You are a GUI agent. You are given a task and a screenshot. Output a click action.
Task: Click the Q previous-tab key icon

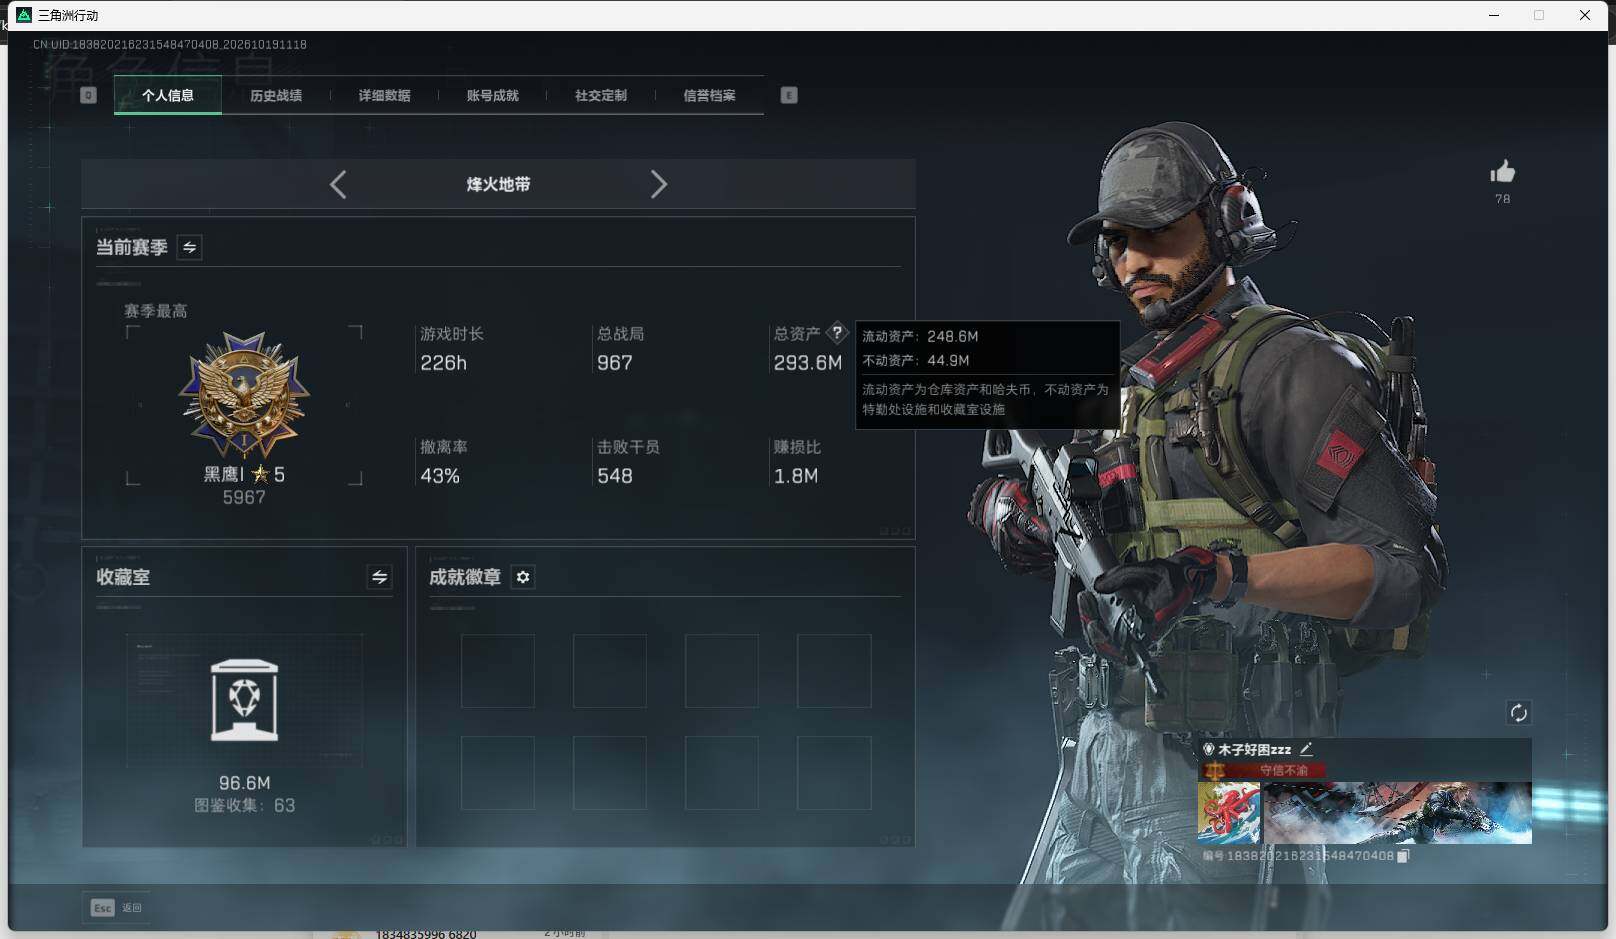[x=88, y=95]
